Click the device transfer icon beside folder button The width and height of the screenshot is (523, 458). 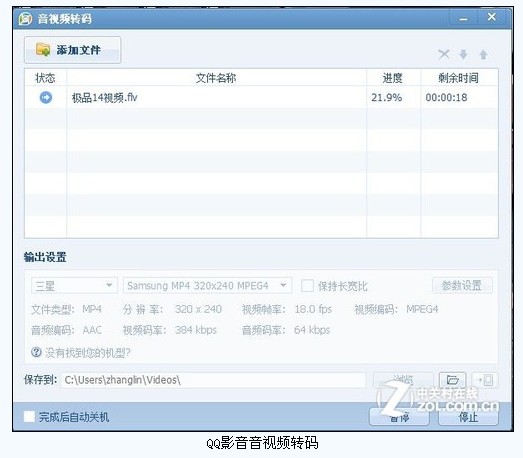(x=485, y=380)
